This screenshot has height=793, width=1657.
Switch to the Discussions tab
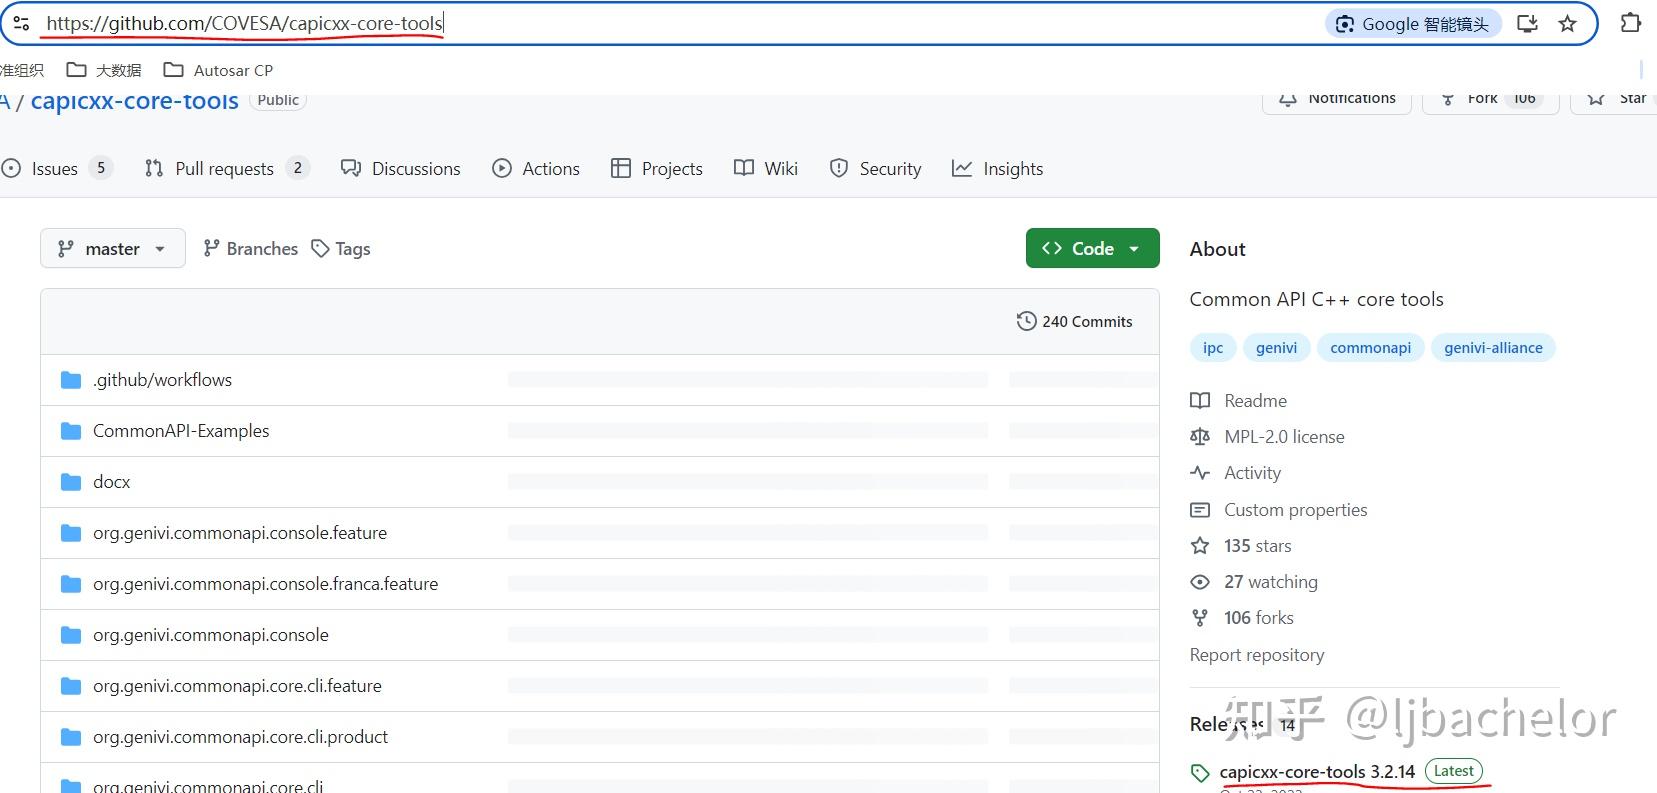(x=400, y=168)
